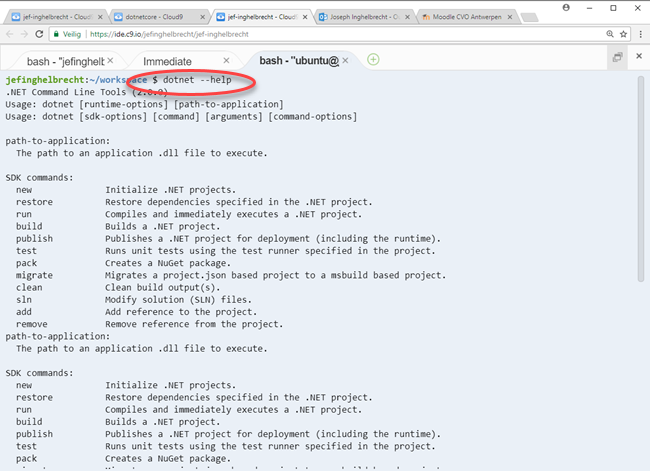The width and height of the screenshot is (650, 471).
Task: Close the Immediate tab
Action: coord(230,61)
